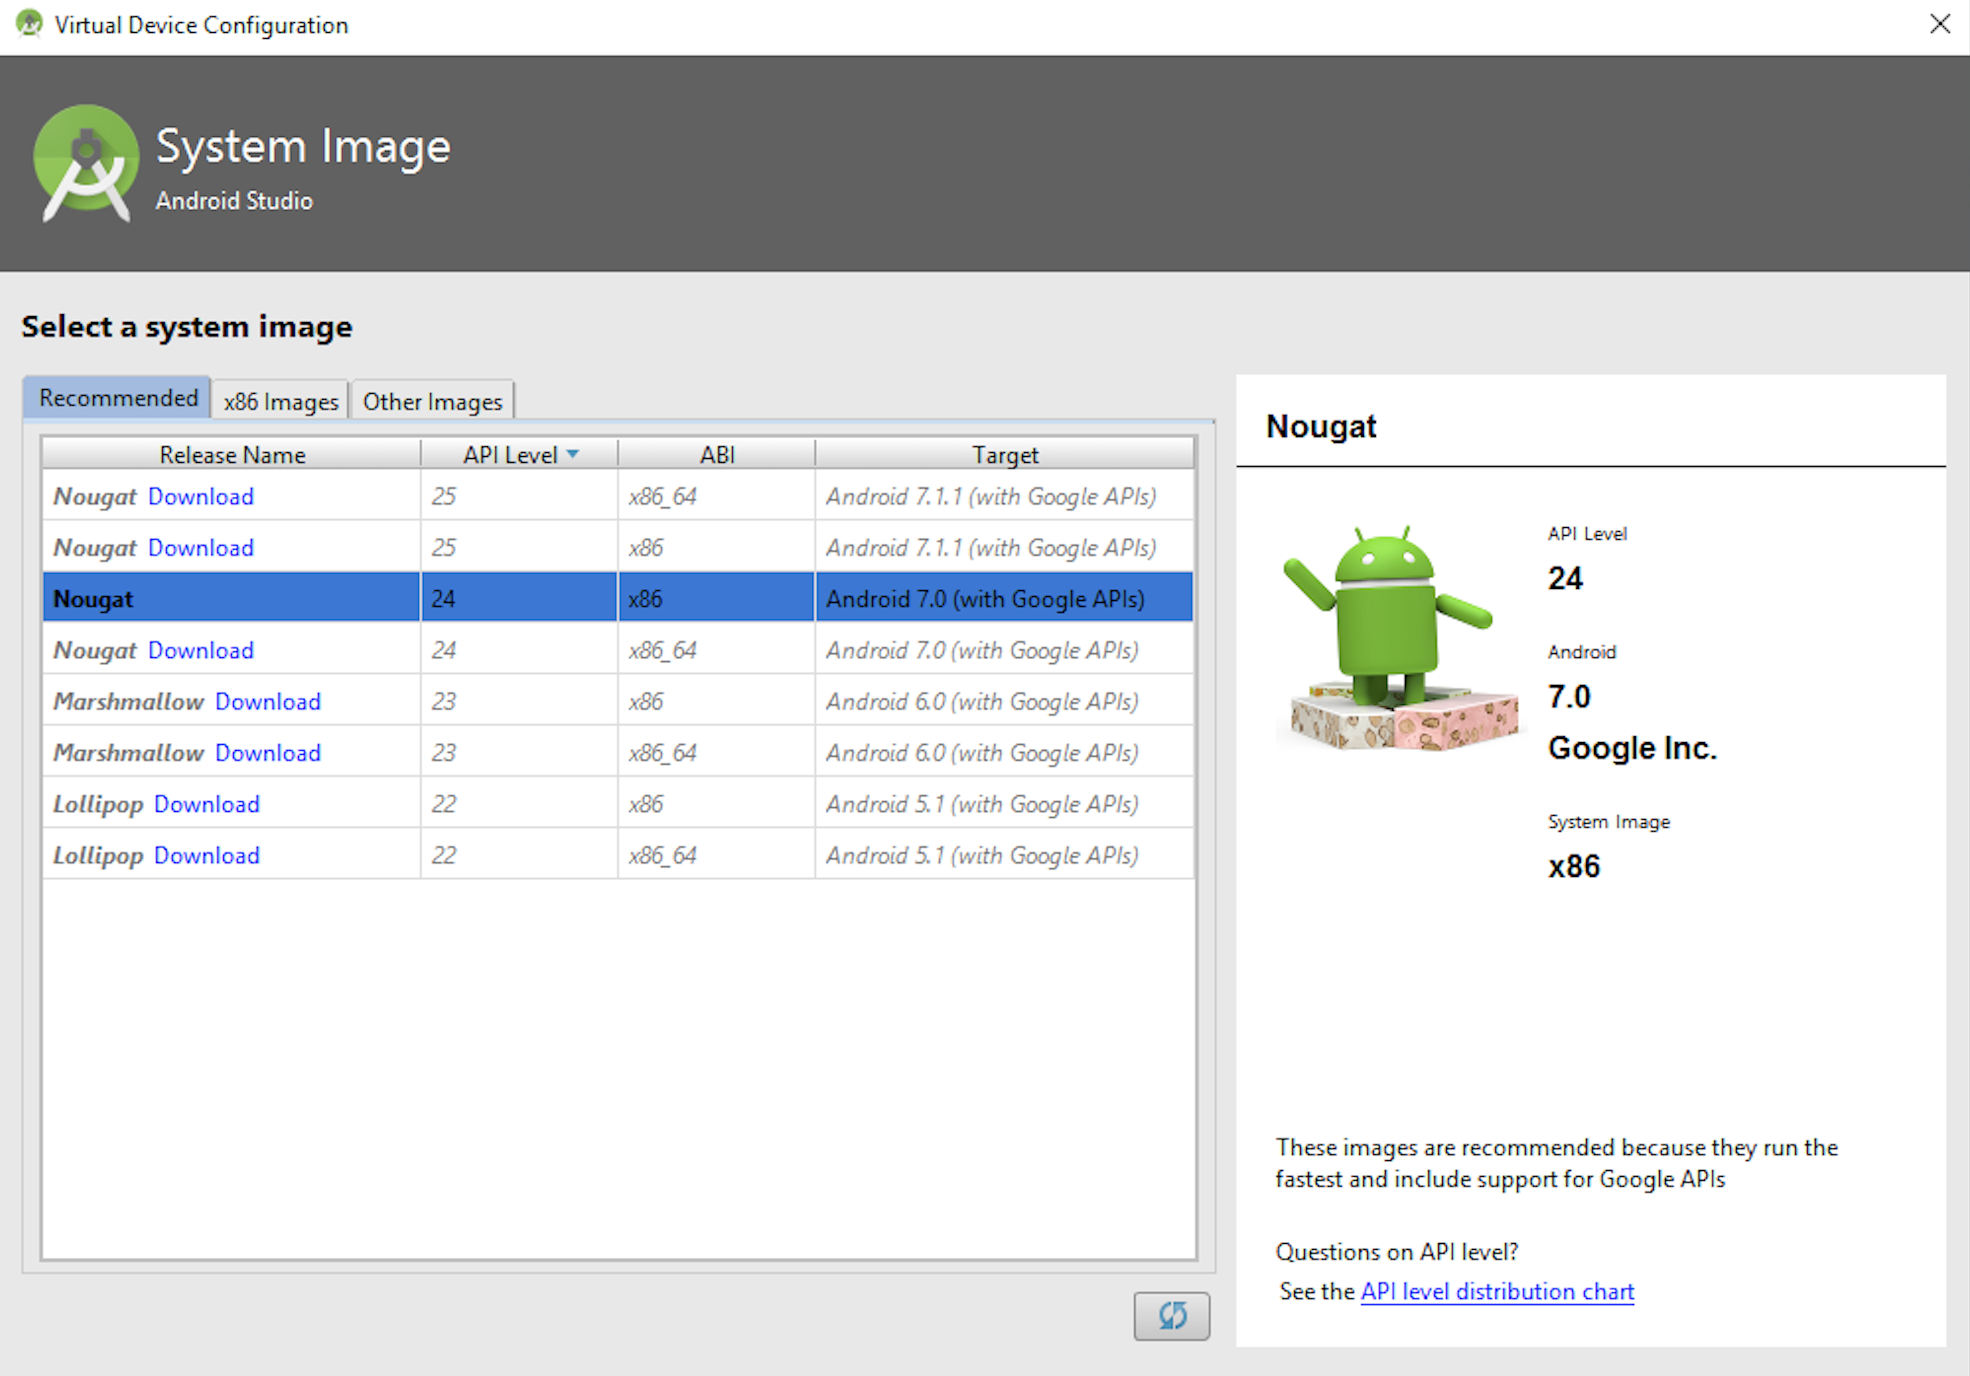Screen dimensions: 1970x1376
Task: Open the API level distribution chart link
Action: (x=1497, y=1291)
